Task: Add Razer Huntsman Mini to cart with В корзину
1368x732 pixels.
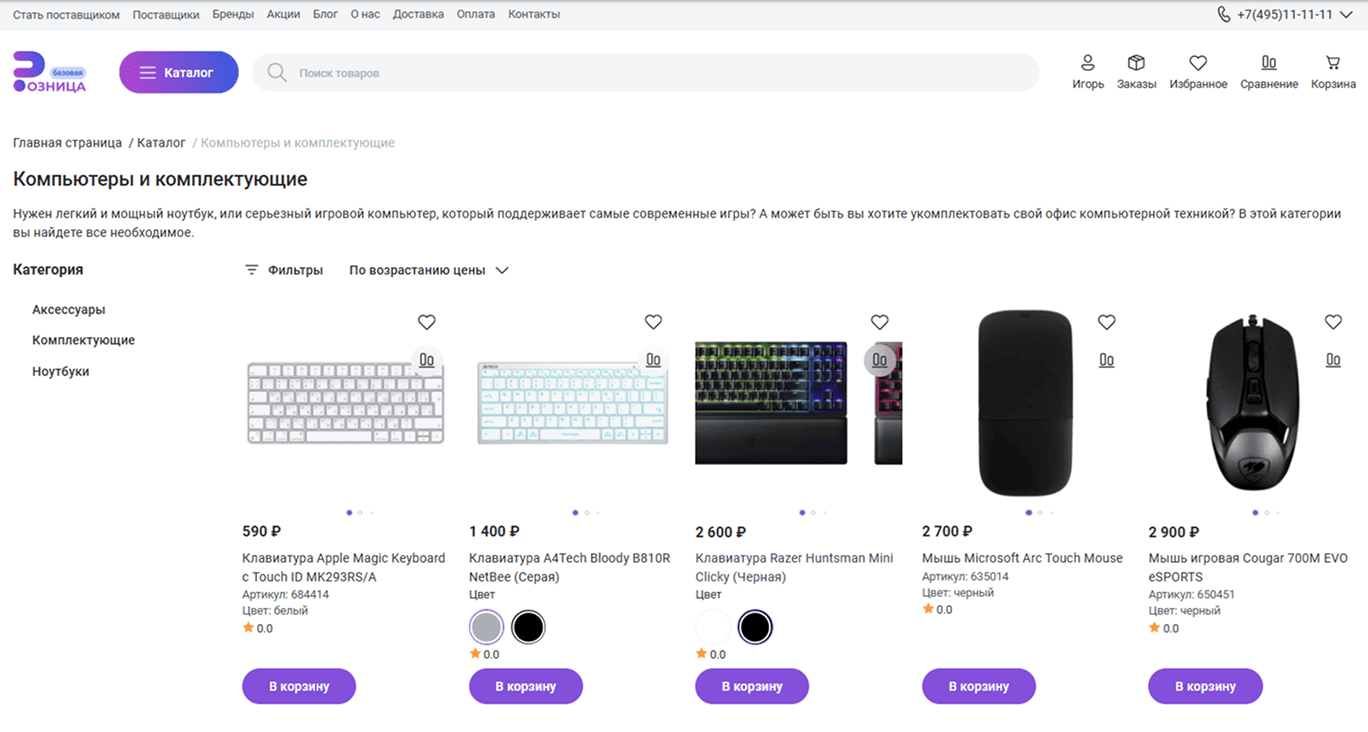Action: pyautogui.click(x=752, y=686)
